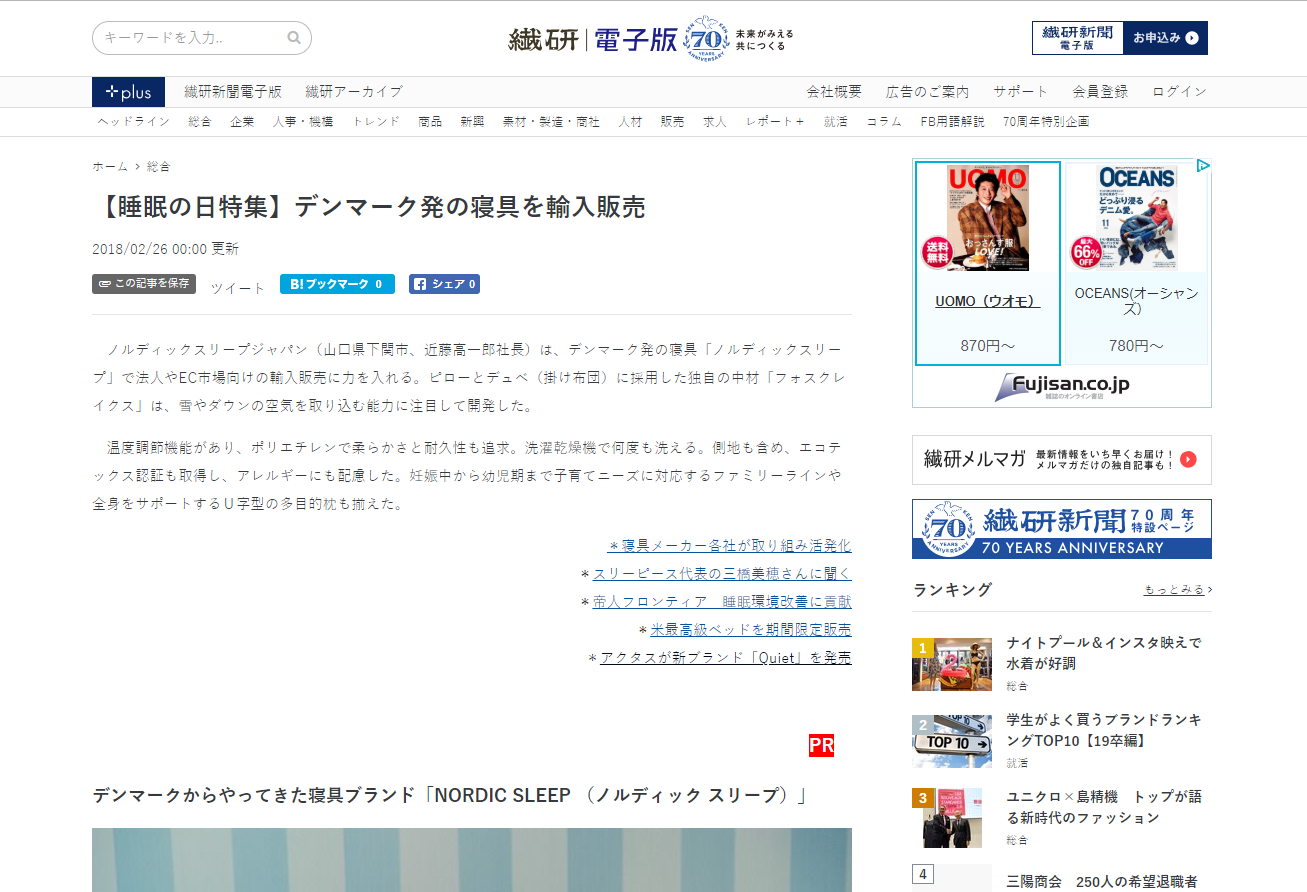Click the OCEANS magazine cover image
Screen dimensions: 1307x892
pos(1137,217)
